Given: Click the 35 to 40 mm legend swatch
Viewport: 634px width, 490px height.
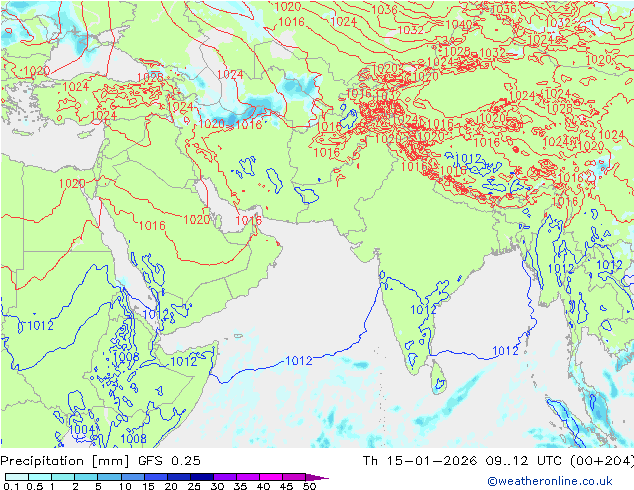Looking at the screenshot, I should [247, 477].
